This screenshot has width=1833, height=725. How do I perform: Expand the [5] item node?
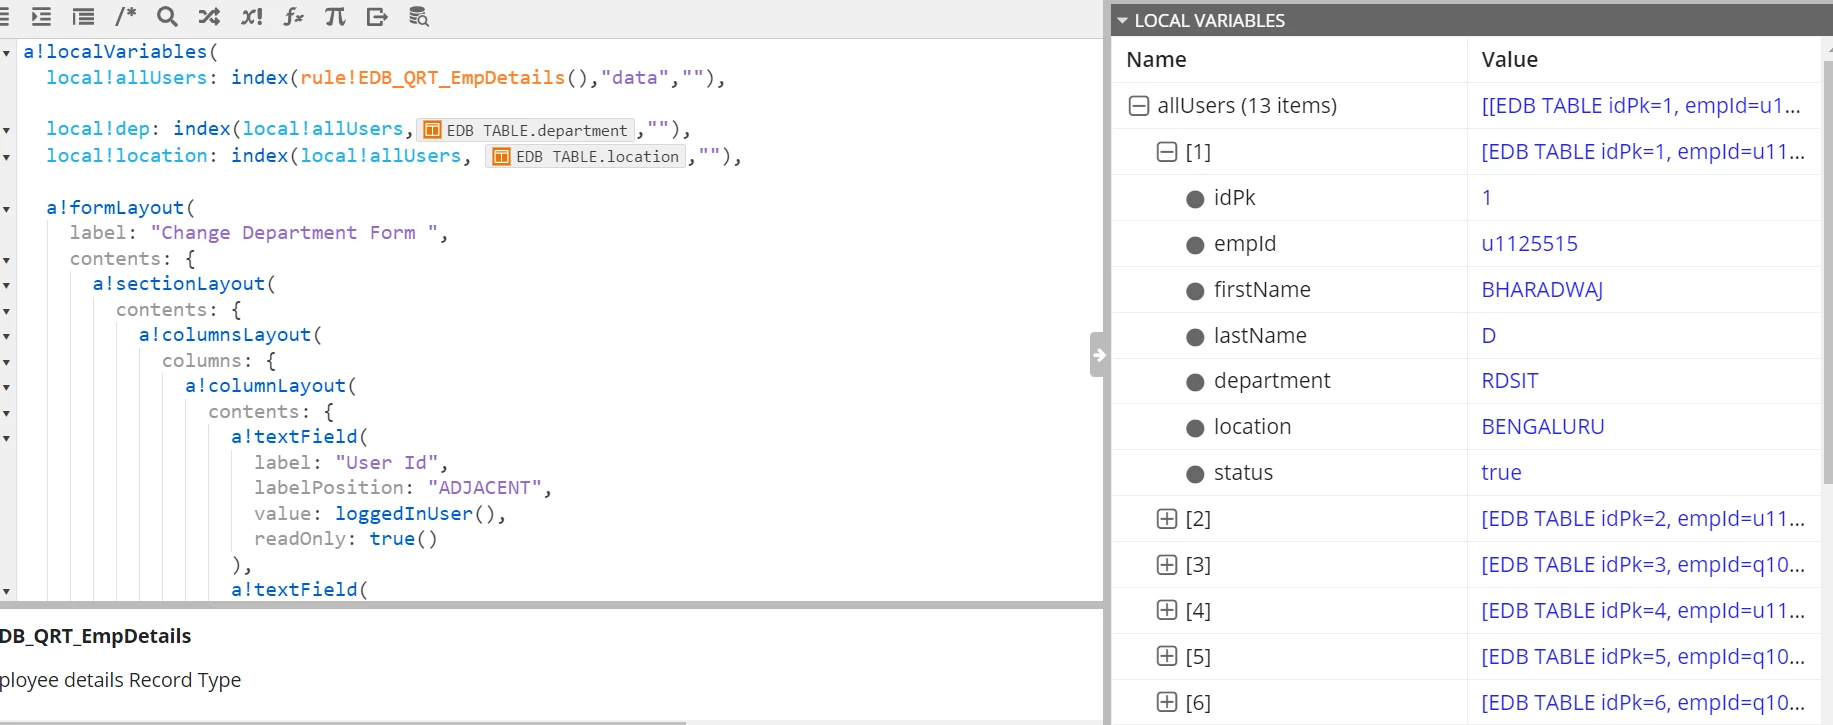pyautogui.click(x=1166, y=656)
